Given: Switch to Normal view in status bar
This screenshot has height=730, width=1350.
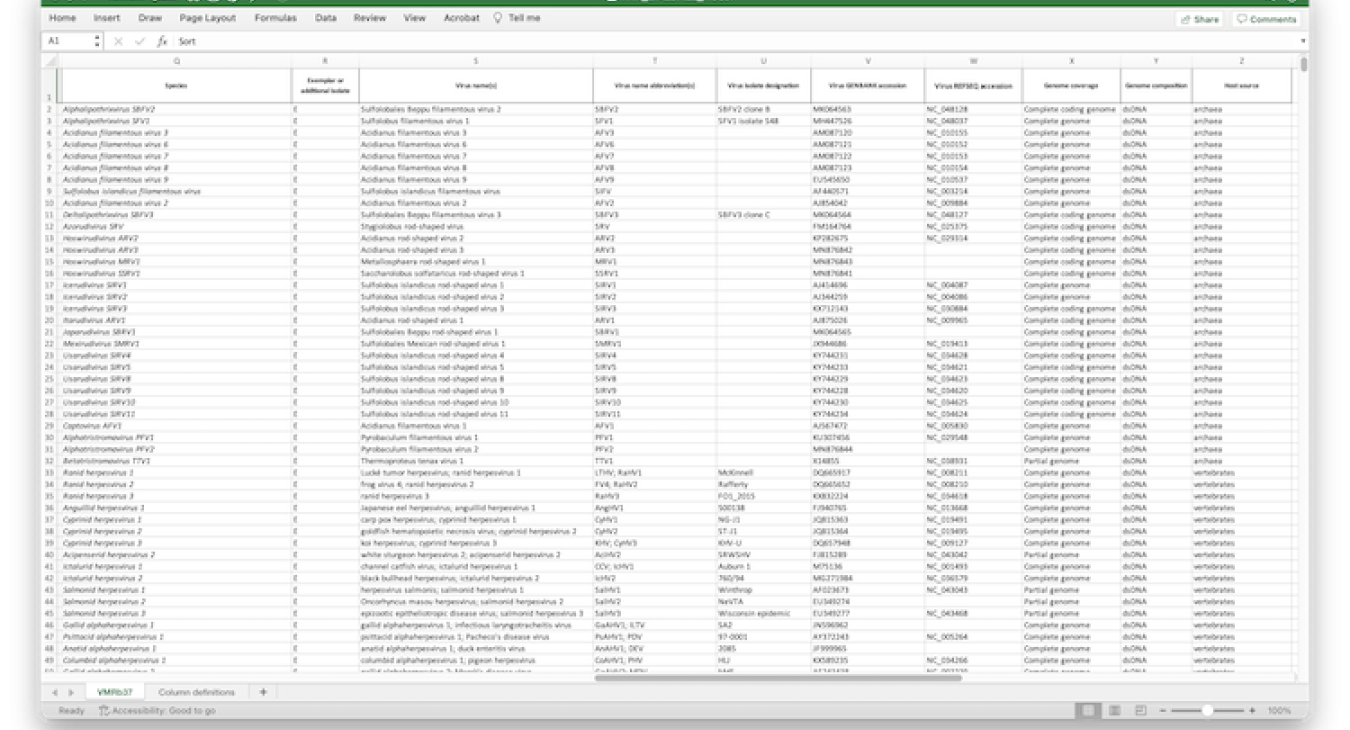Looking at the screenshot, I should point(1087,710).
